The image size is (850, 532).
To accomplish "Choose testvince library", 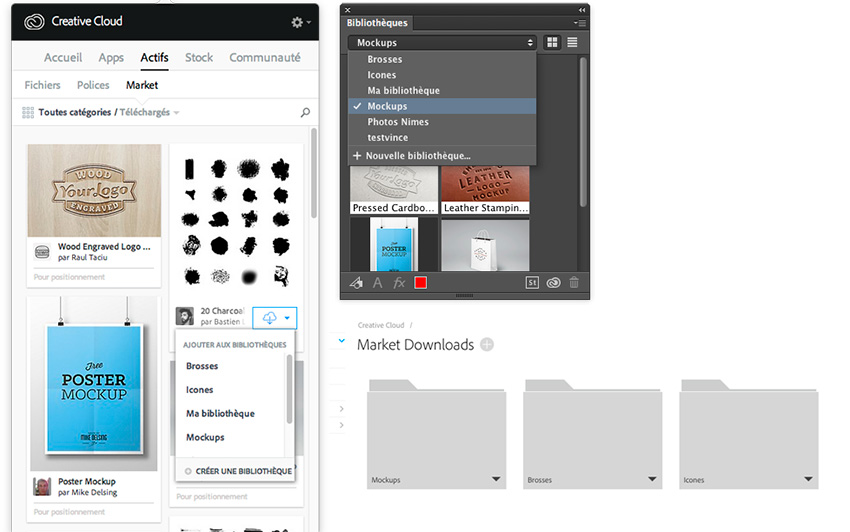I will pos(442,138).
